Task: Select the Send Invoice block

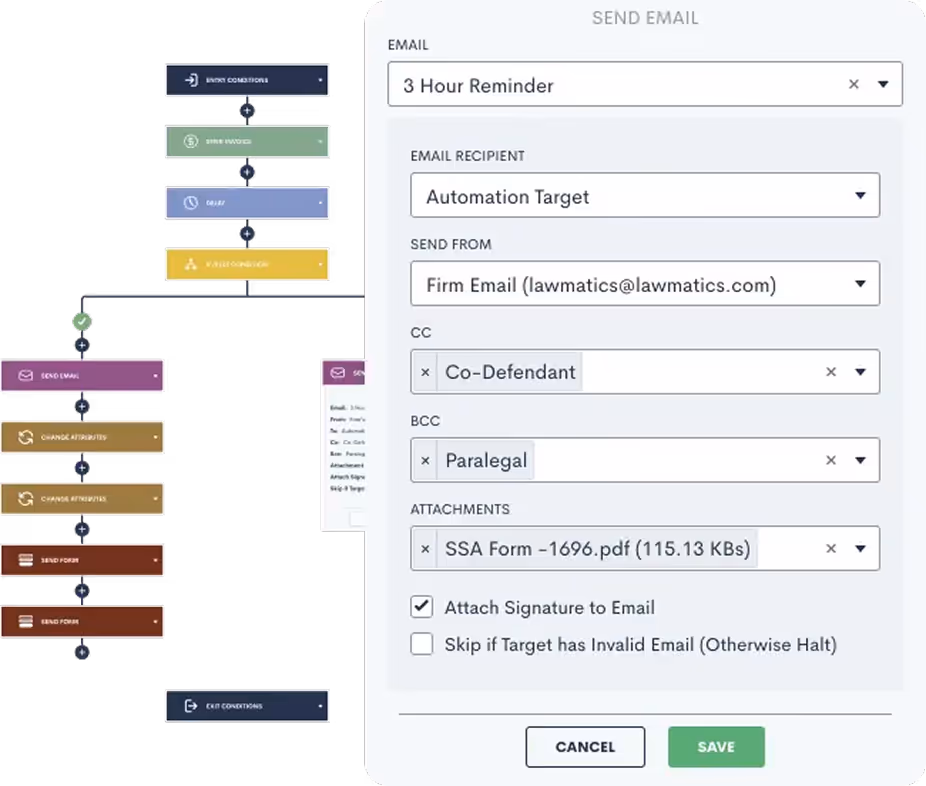Action: (247, 141)
